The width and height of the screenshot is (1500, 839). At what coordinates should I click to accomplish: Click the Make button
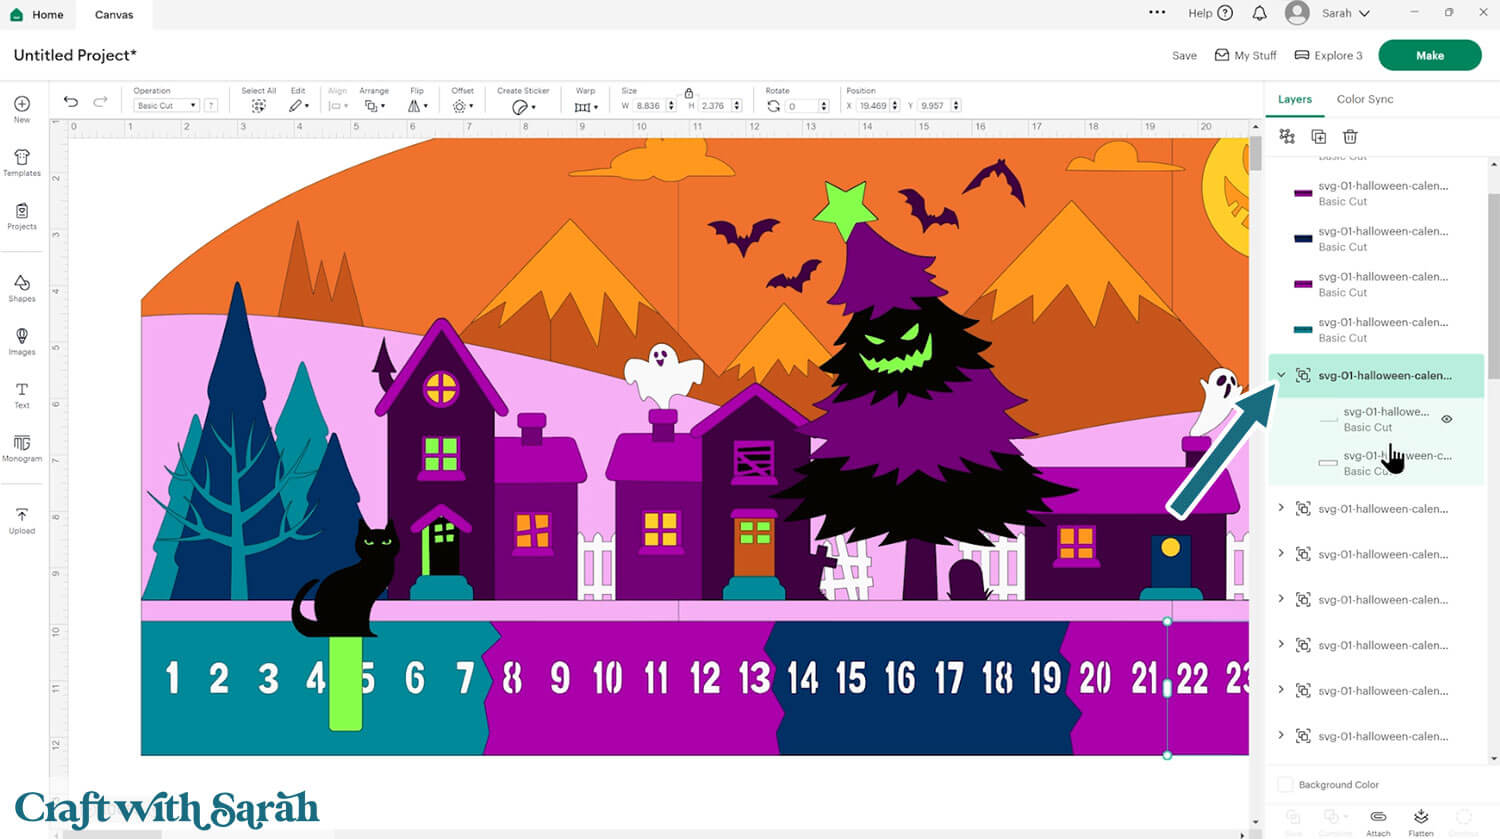coord(1429,55)
